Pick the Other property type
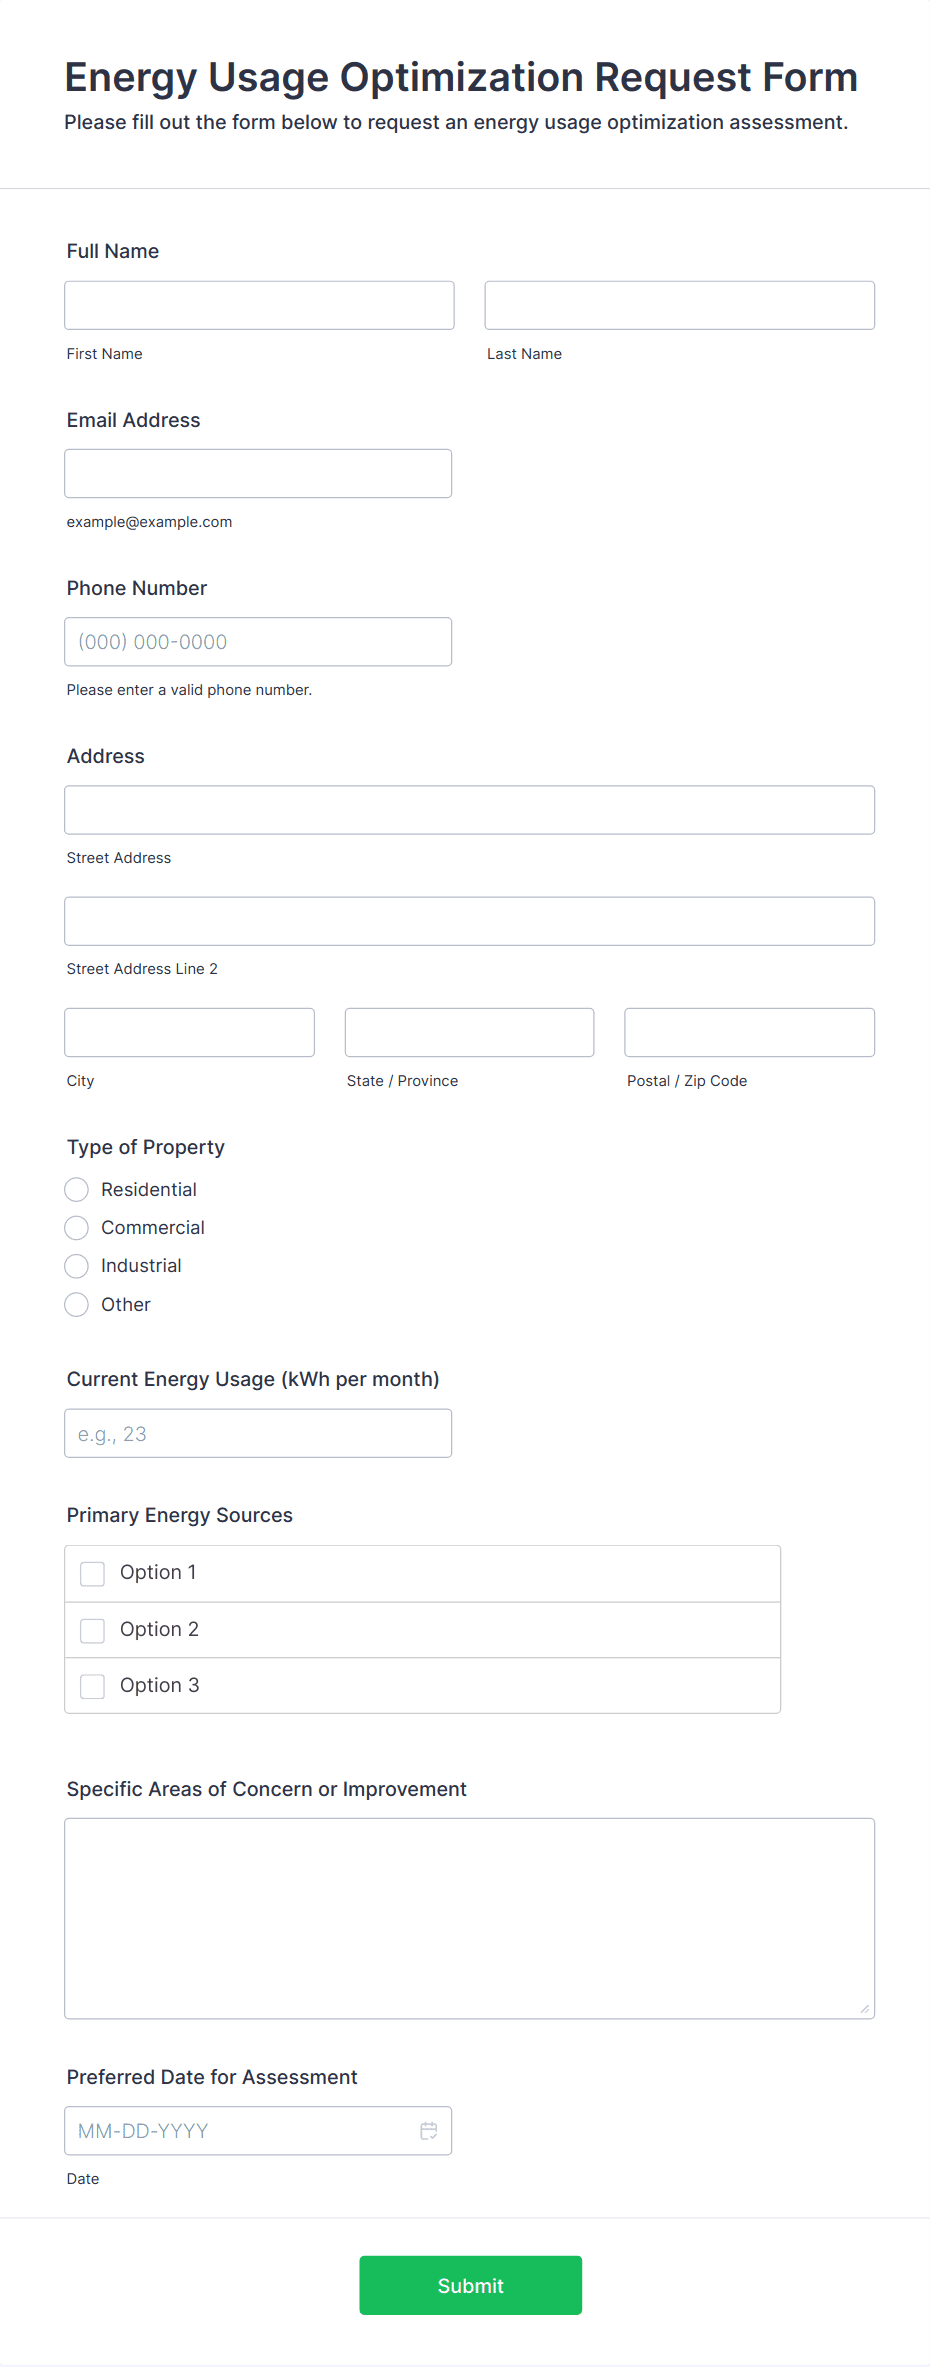930x2367 pixels. (77, 1304)
